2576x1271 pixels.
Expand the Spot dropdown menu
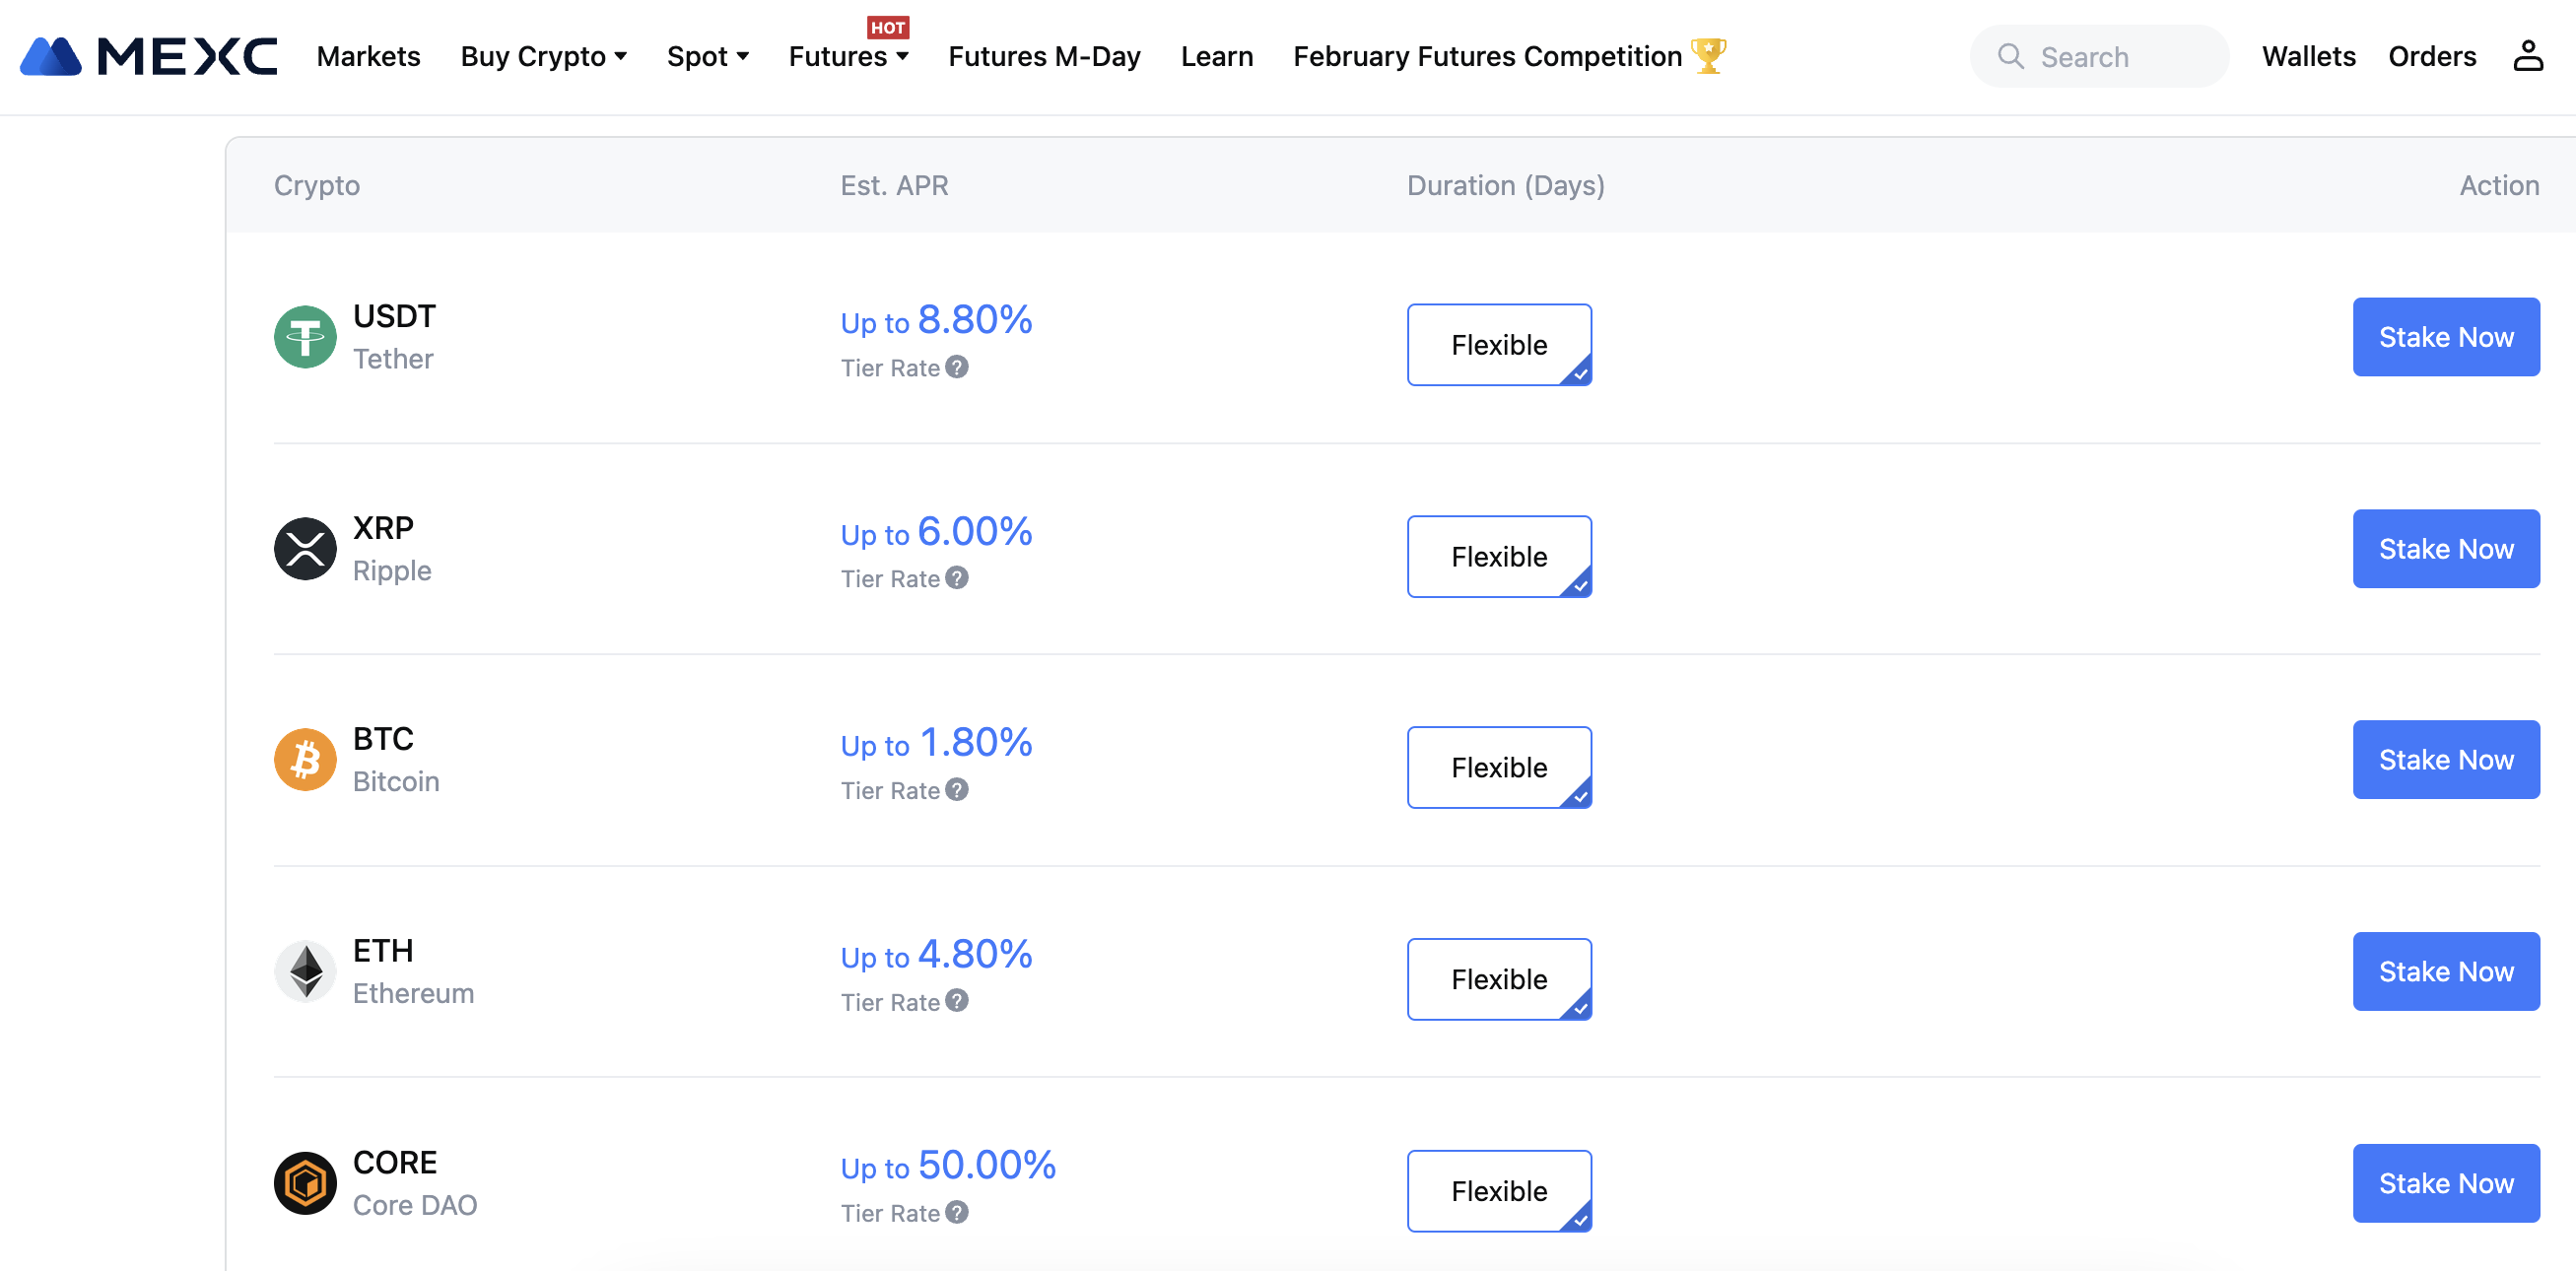tap(707, 56)
